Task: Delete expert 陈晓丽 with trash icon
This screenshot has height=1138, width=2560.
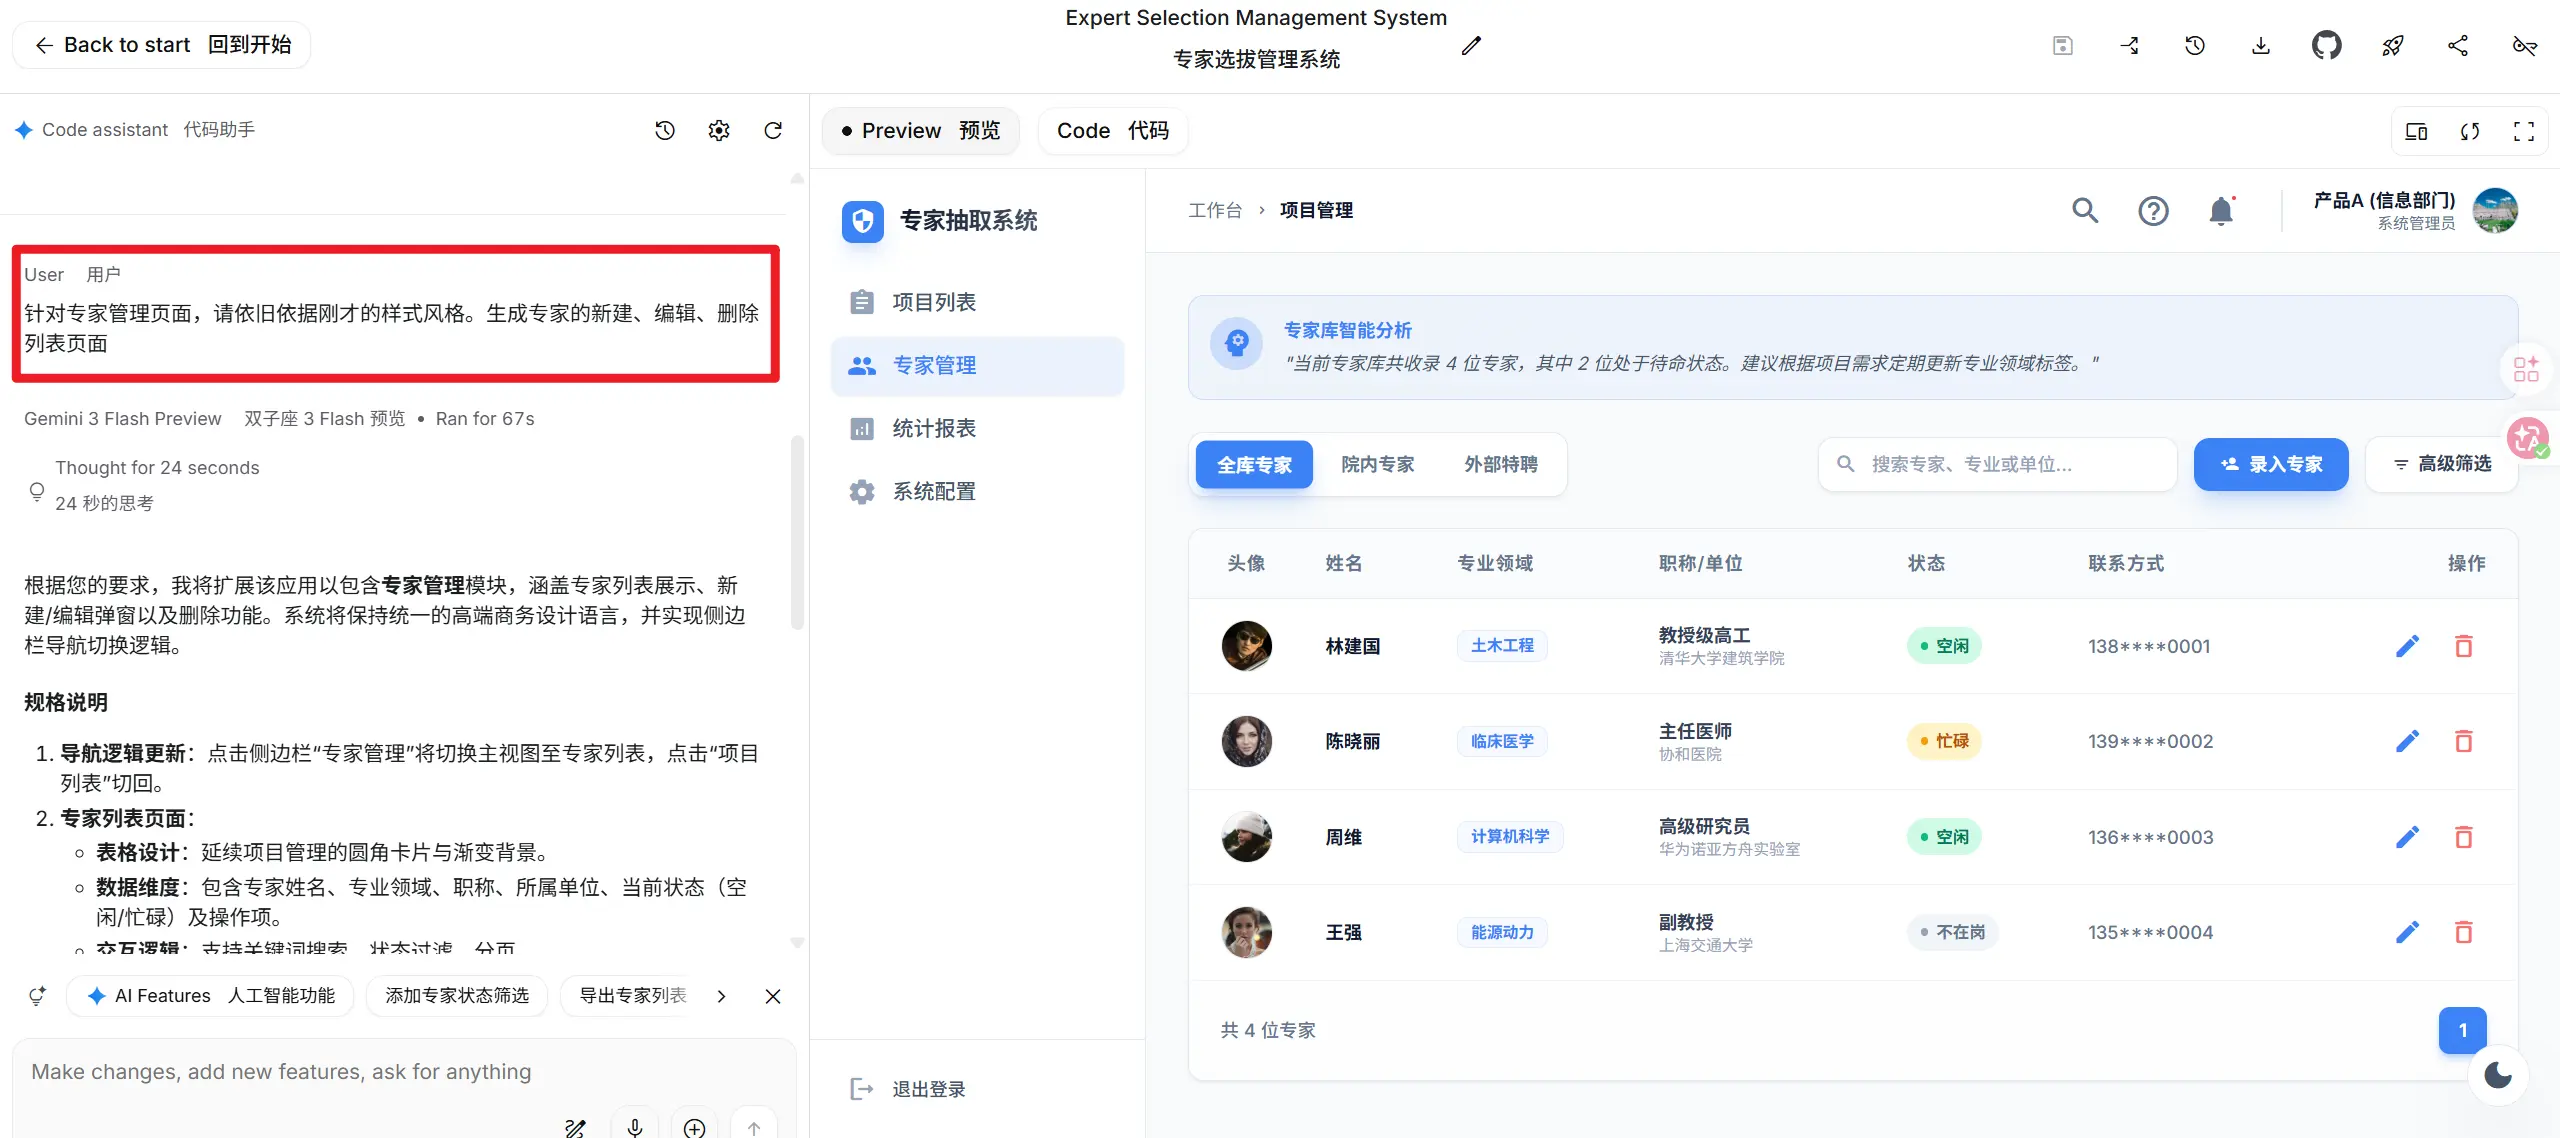Action: 2463,742
